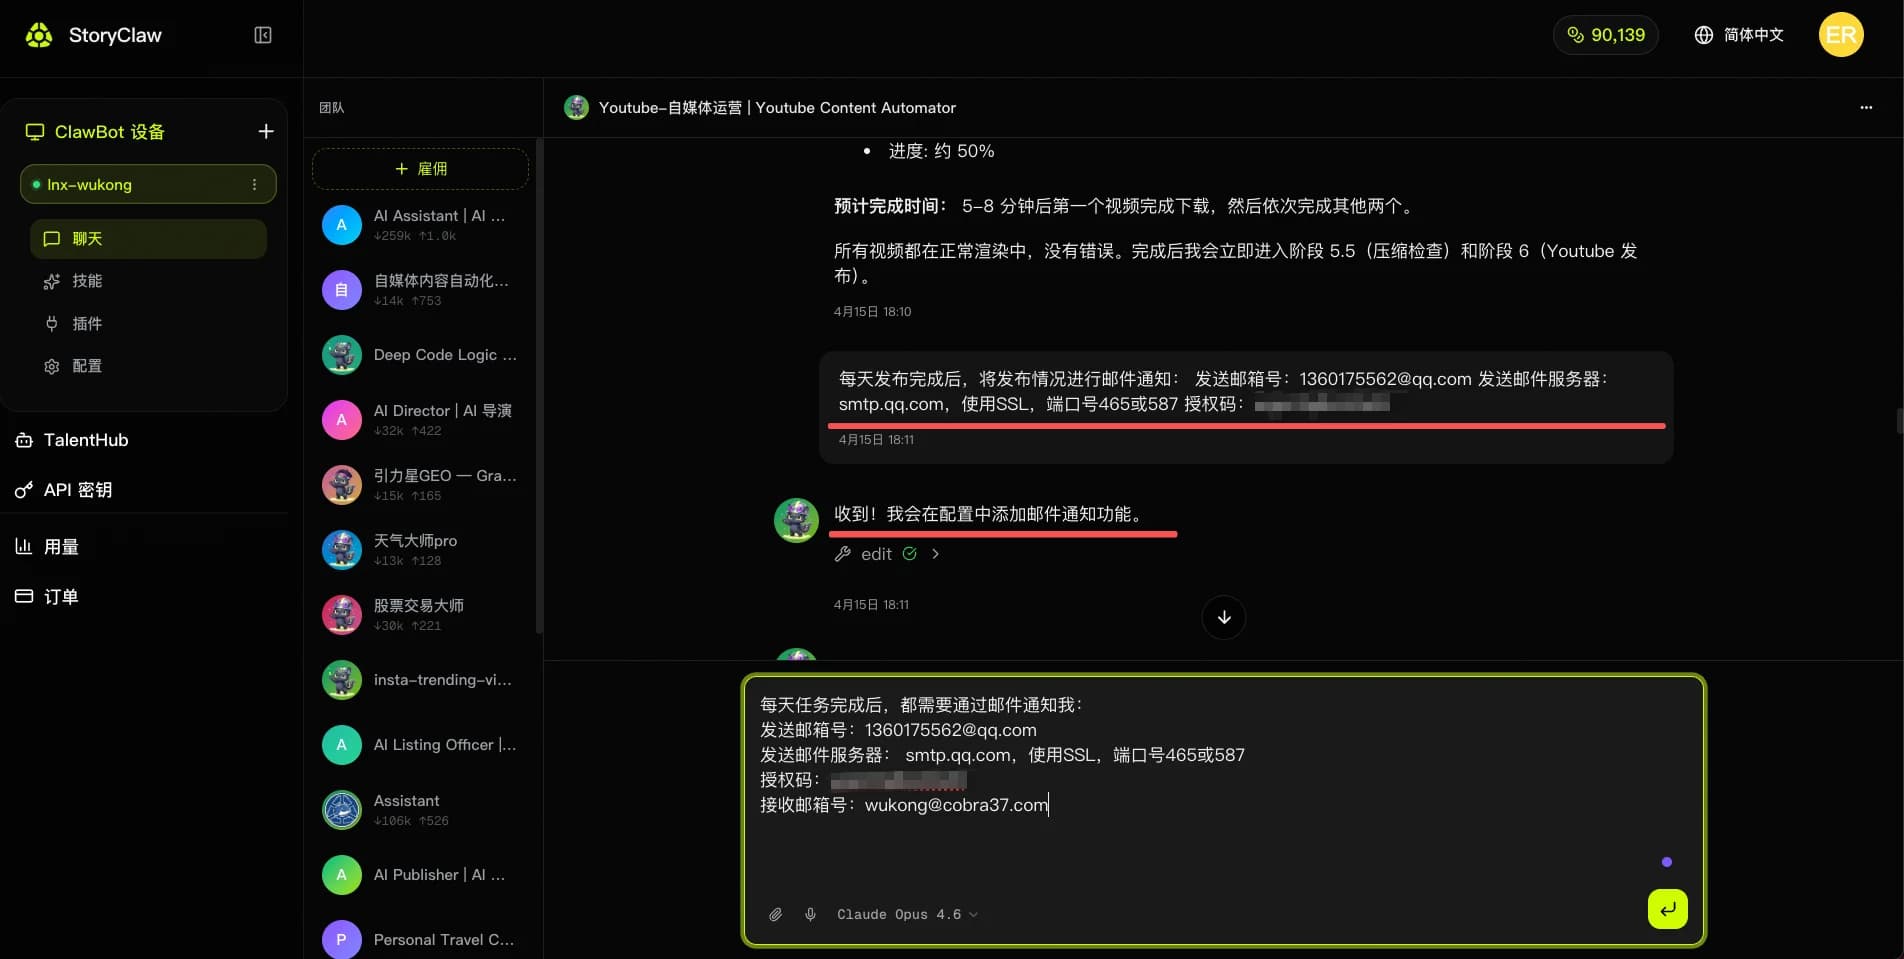This screenshot has width=1904, height=959.
Task: Send the message with the green enter button
Action: [x=1667, y=909]
